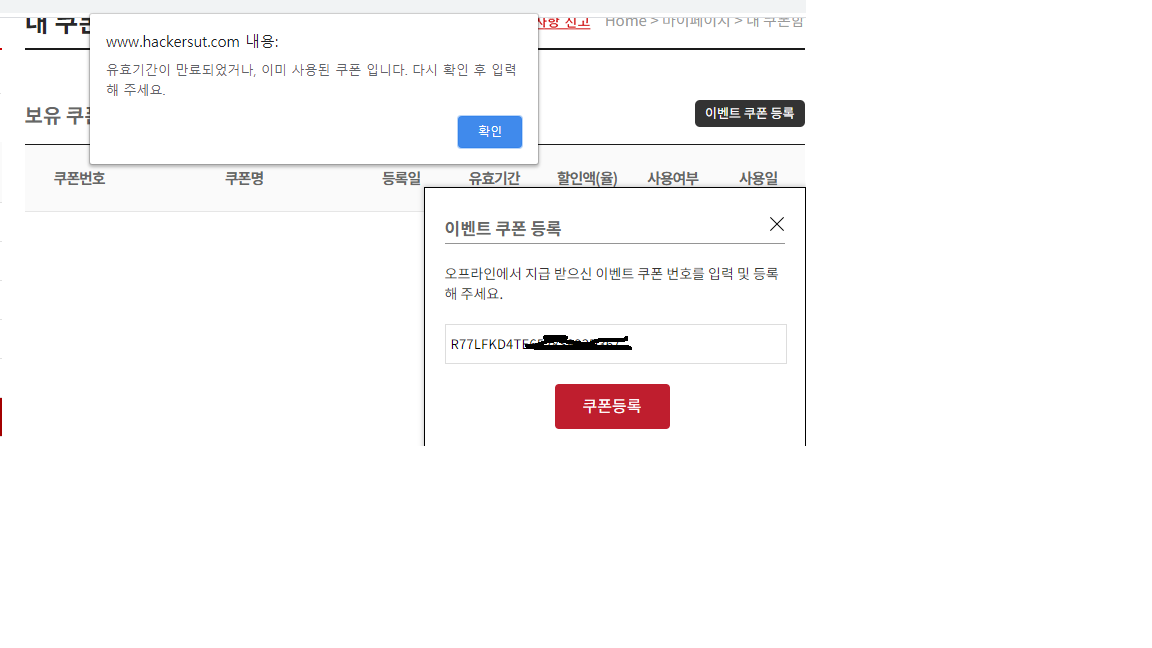Select the 쿠폰번호 column header
Screen dimensions: 1152x648
tap(79, 179)
